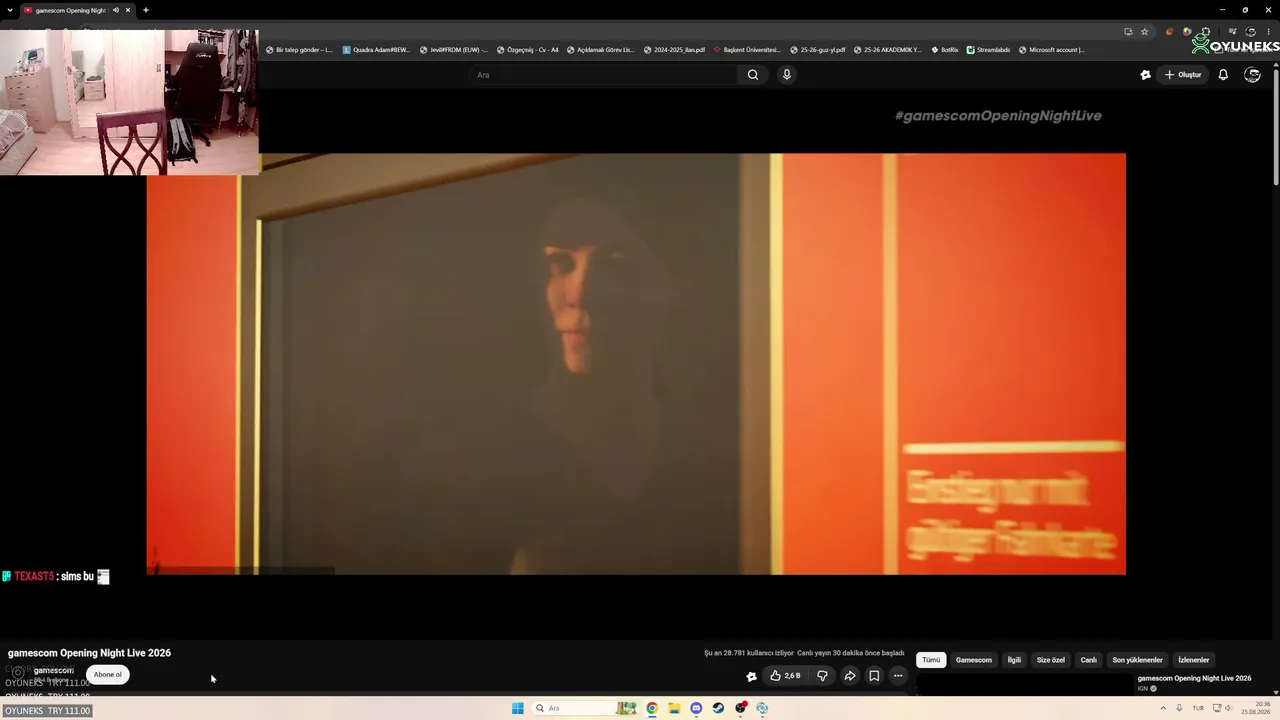Dislike the gamescom video
Viewport: 1280px width, 720px height.
(x=822, y=676)
